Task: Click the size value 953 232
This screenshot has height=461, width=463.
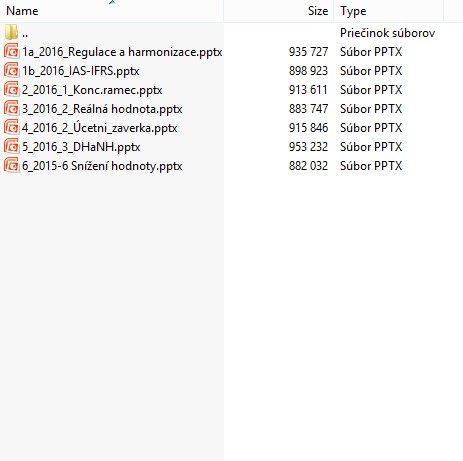Action: pyautogui.click(x=308, y=147)
